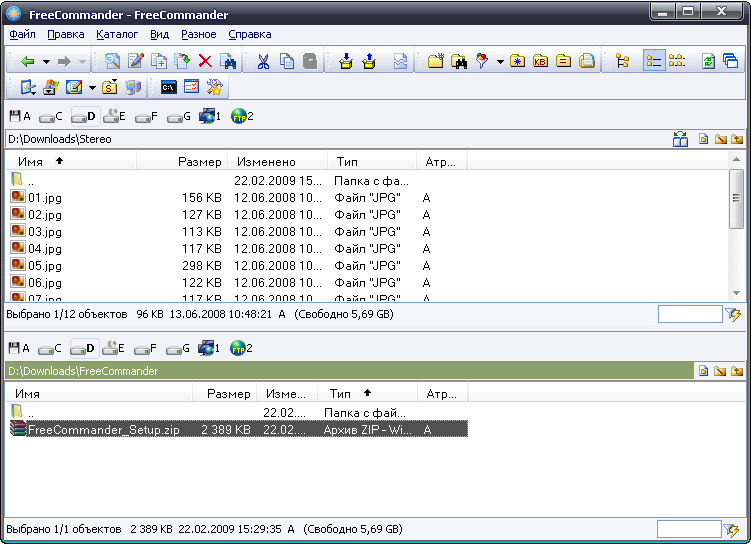Print file list with the printer icon
This screenshot has width=751, height=544.
(x=587, y=61)
